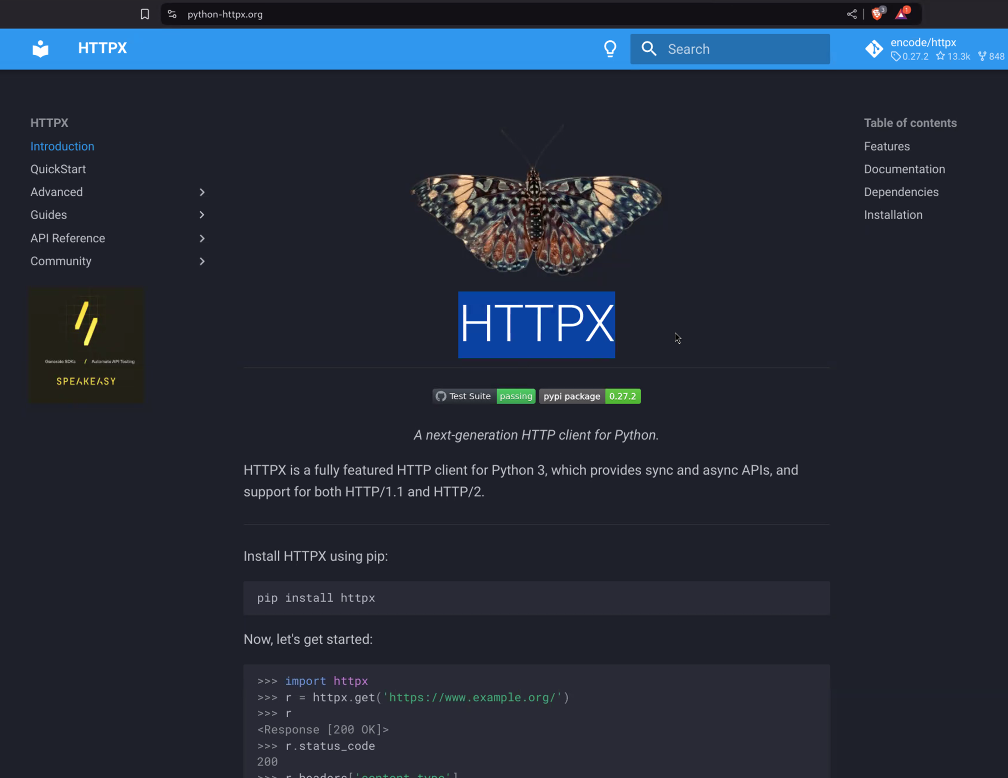
Task: Open the Introduction page in sidebar
Action: tap(62, 147)
